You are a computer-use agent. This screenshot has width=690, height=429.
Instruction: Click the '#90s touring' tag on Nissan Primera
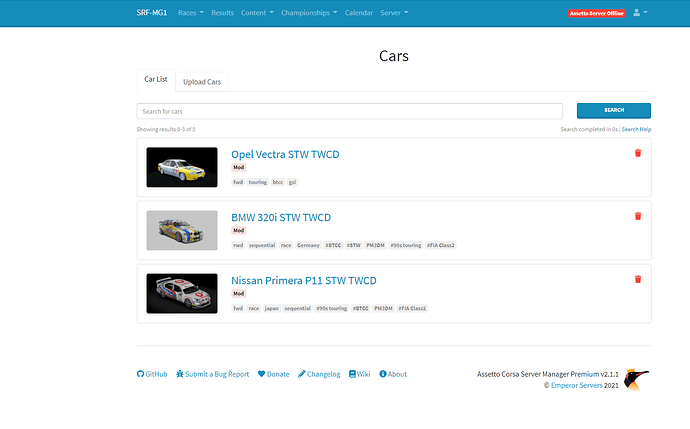pyautogui.click(x=331, y=308)
